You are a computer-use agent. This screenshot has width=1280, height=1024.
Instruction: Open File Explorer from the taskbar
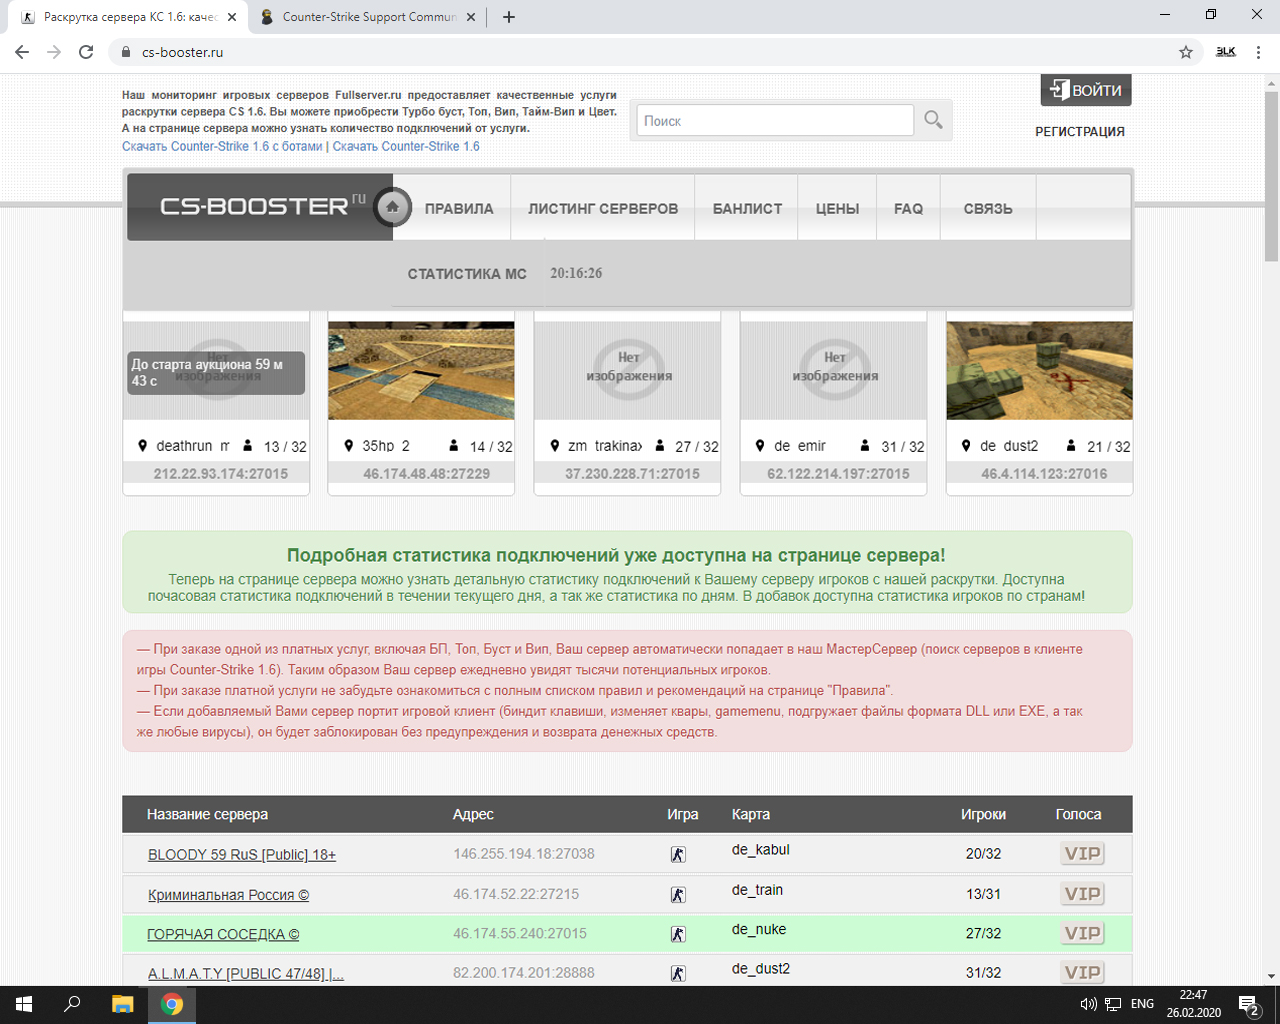122,1004
